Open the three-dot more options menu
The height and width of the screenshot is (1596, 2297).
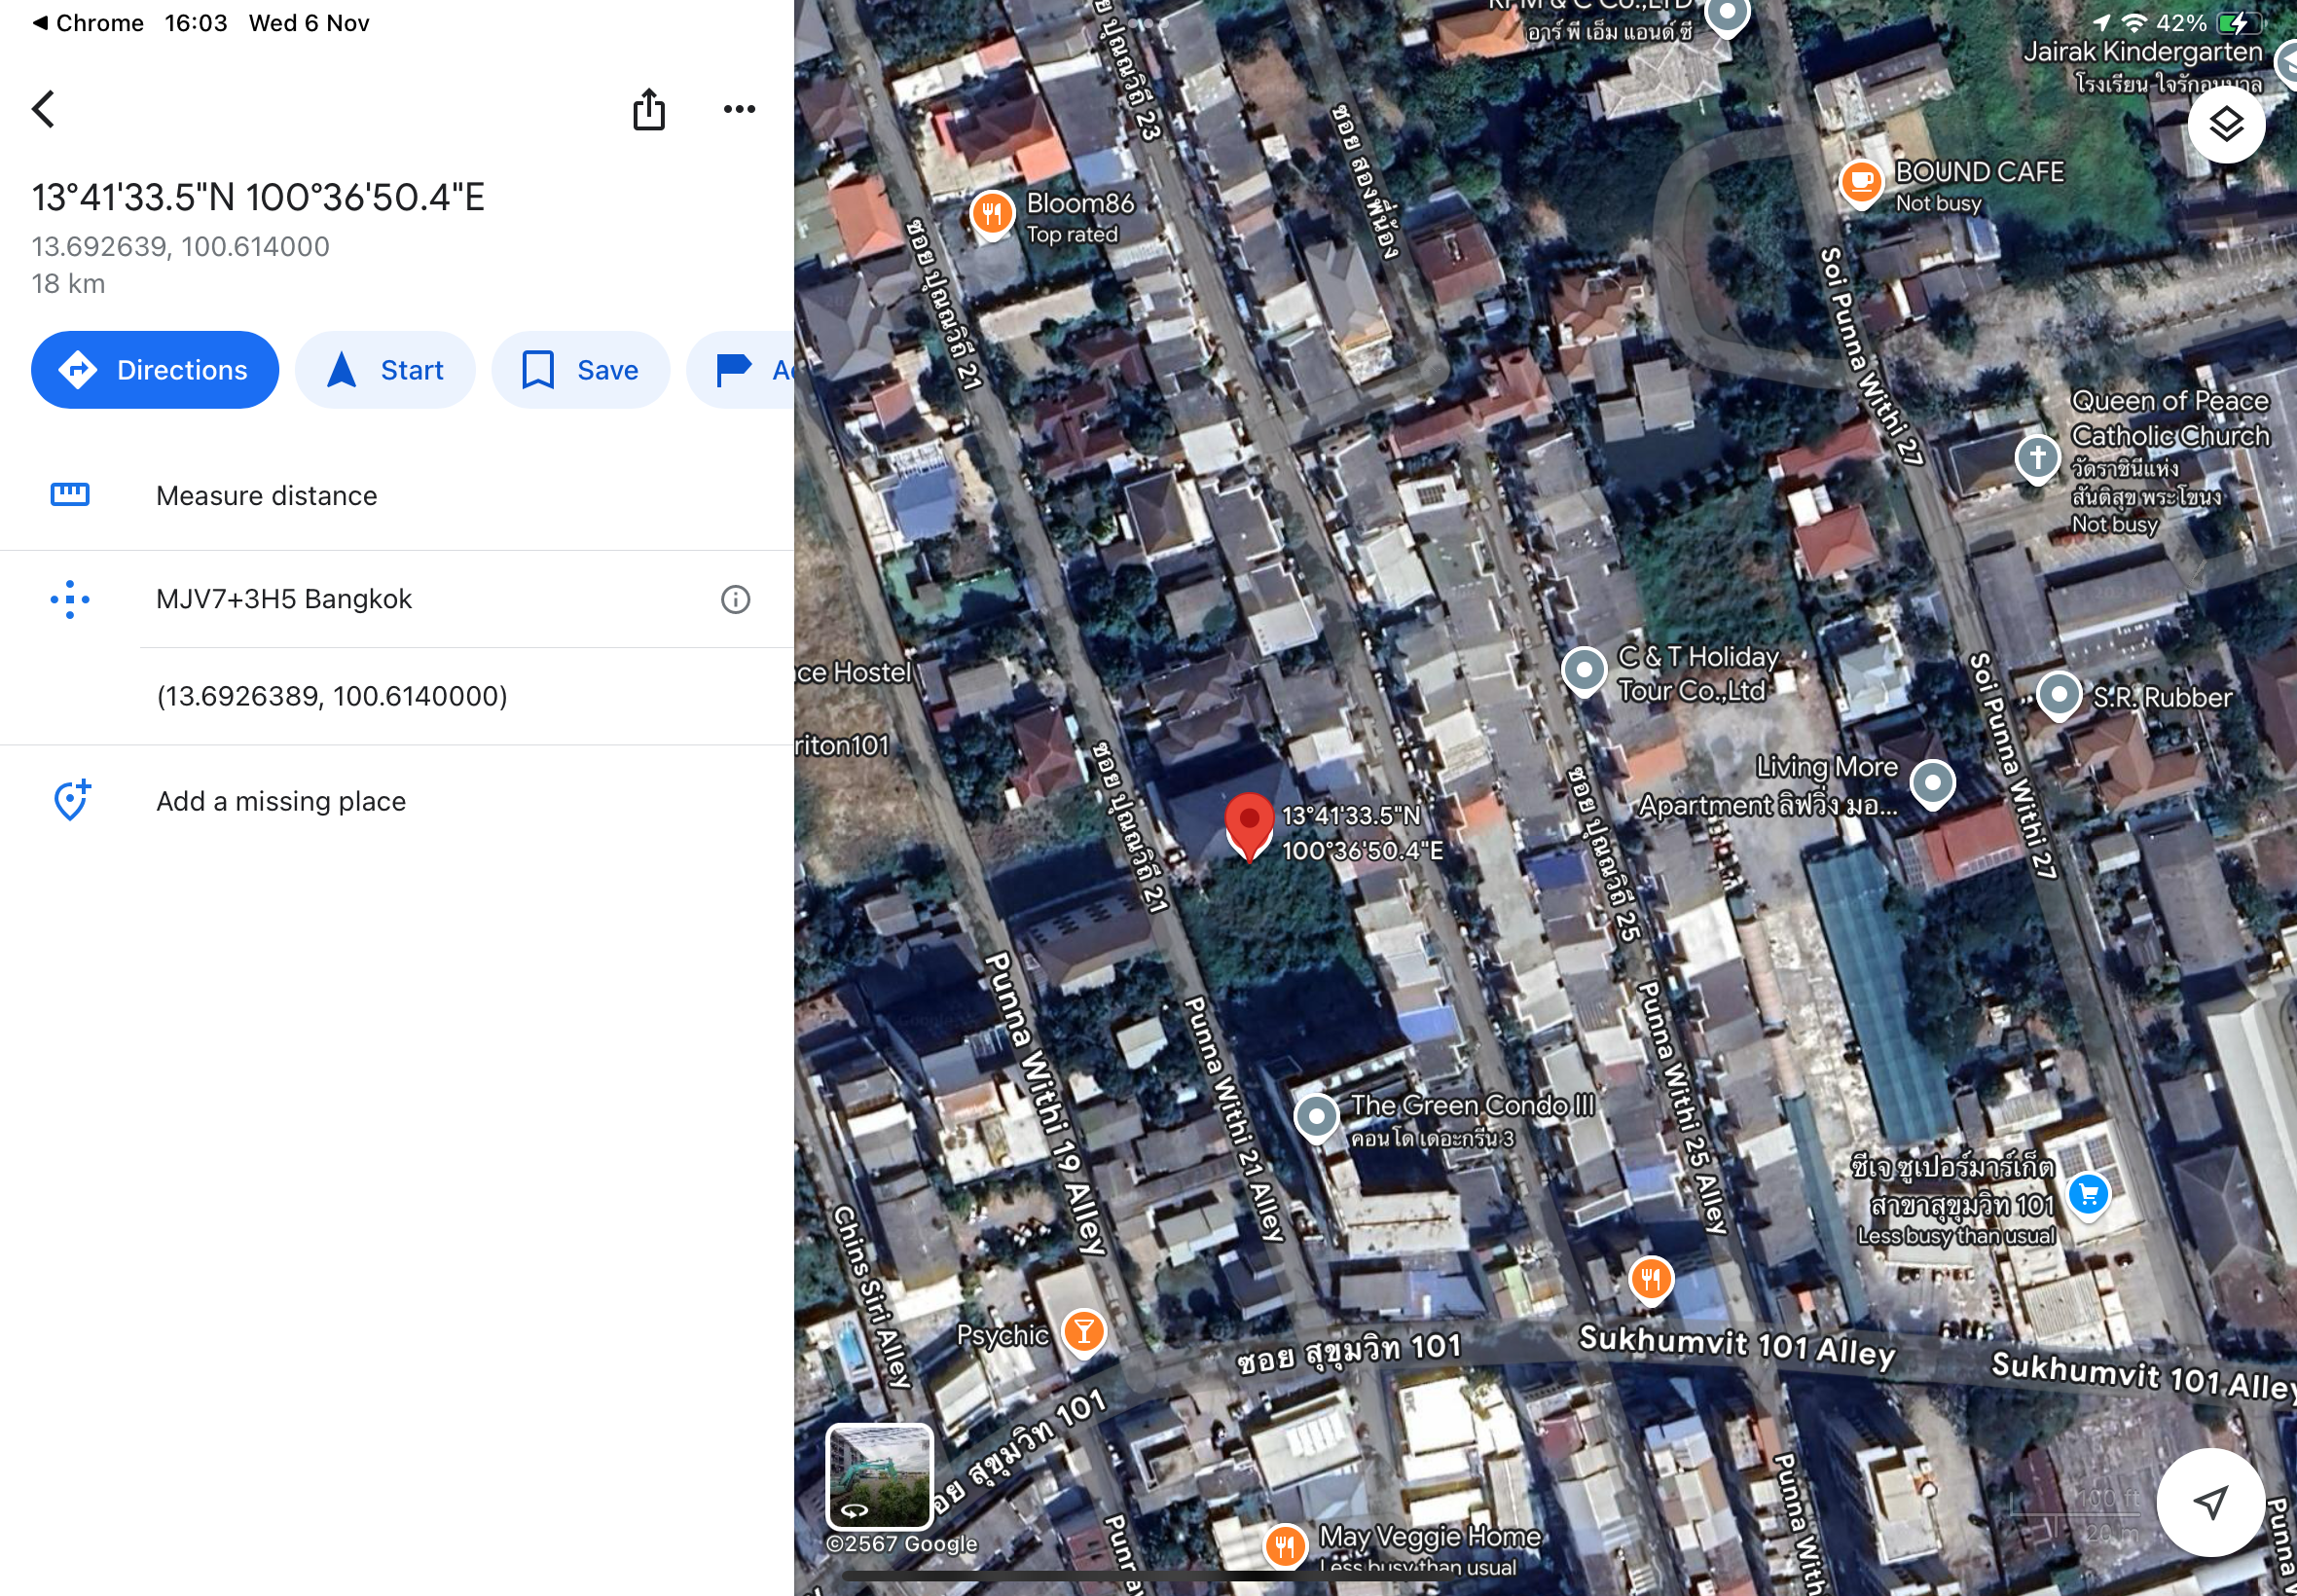pos(739,109)
